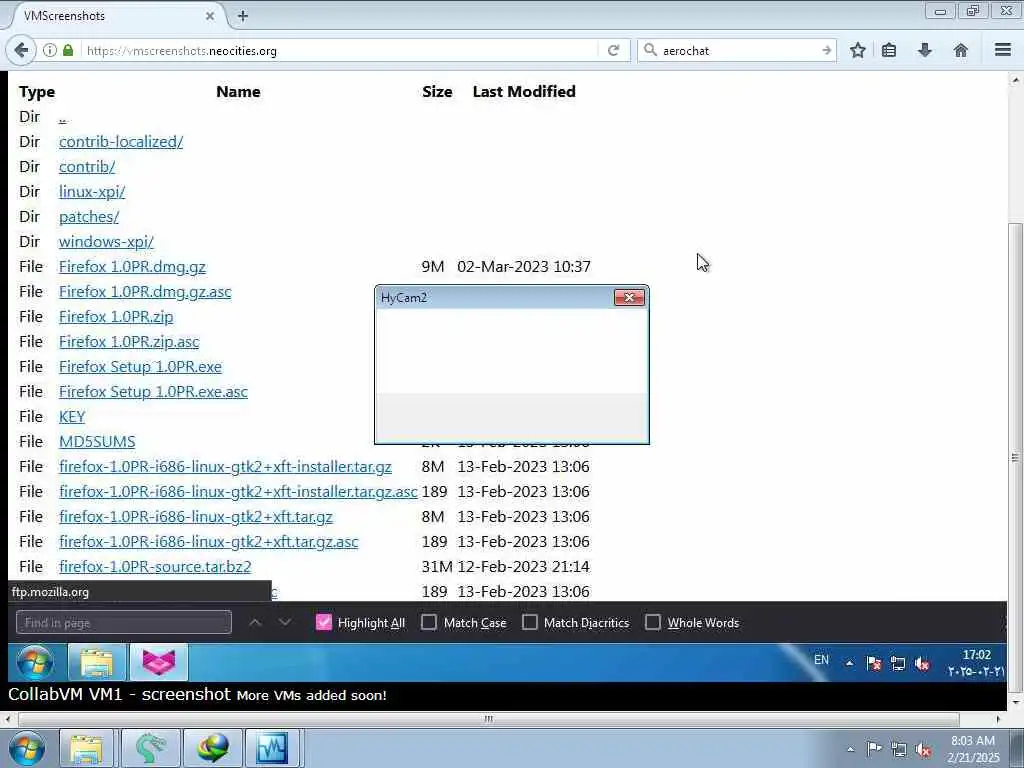
Task: Open the downloads arrow icon
Action: (925, 50)
